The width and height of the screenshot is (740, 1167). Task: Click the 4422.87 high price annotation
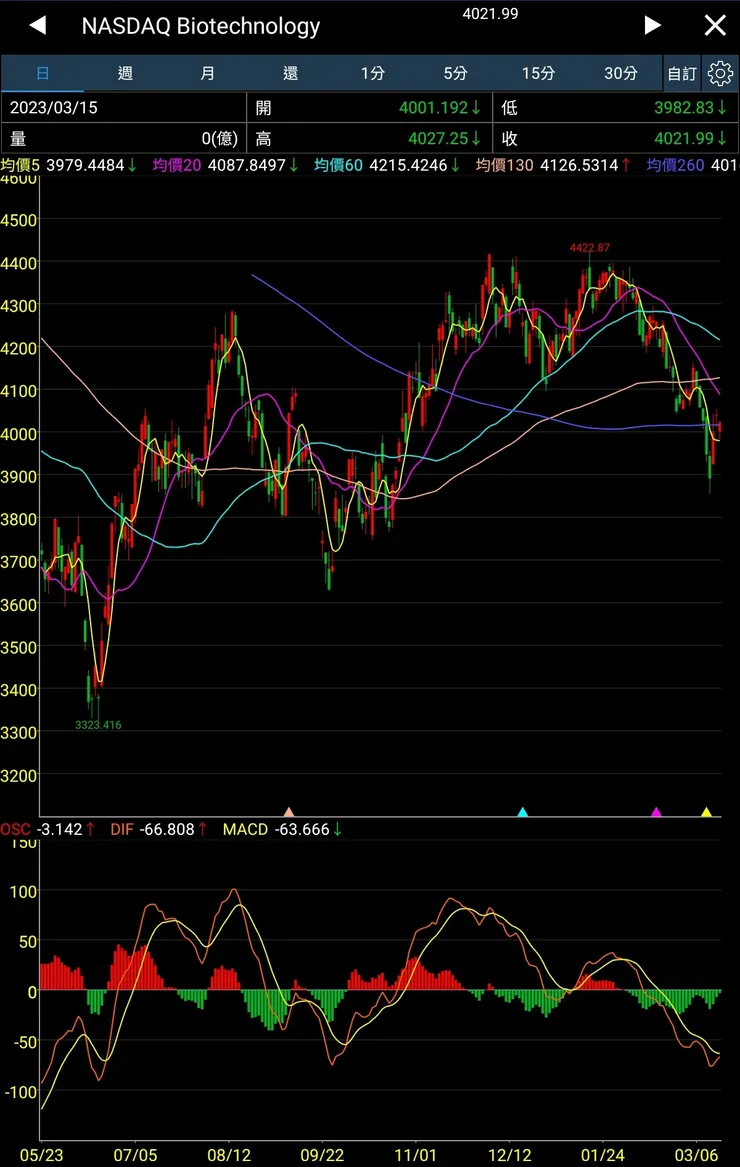coord(590,247)
